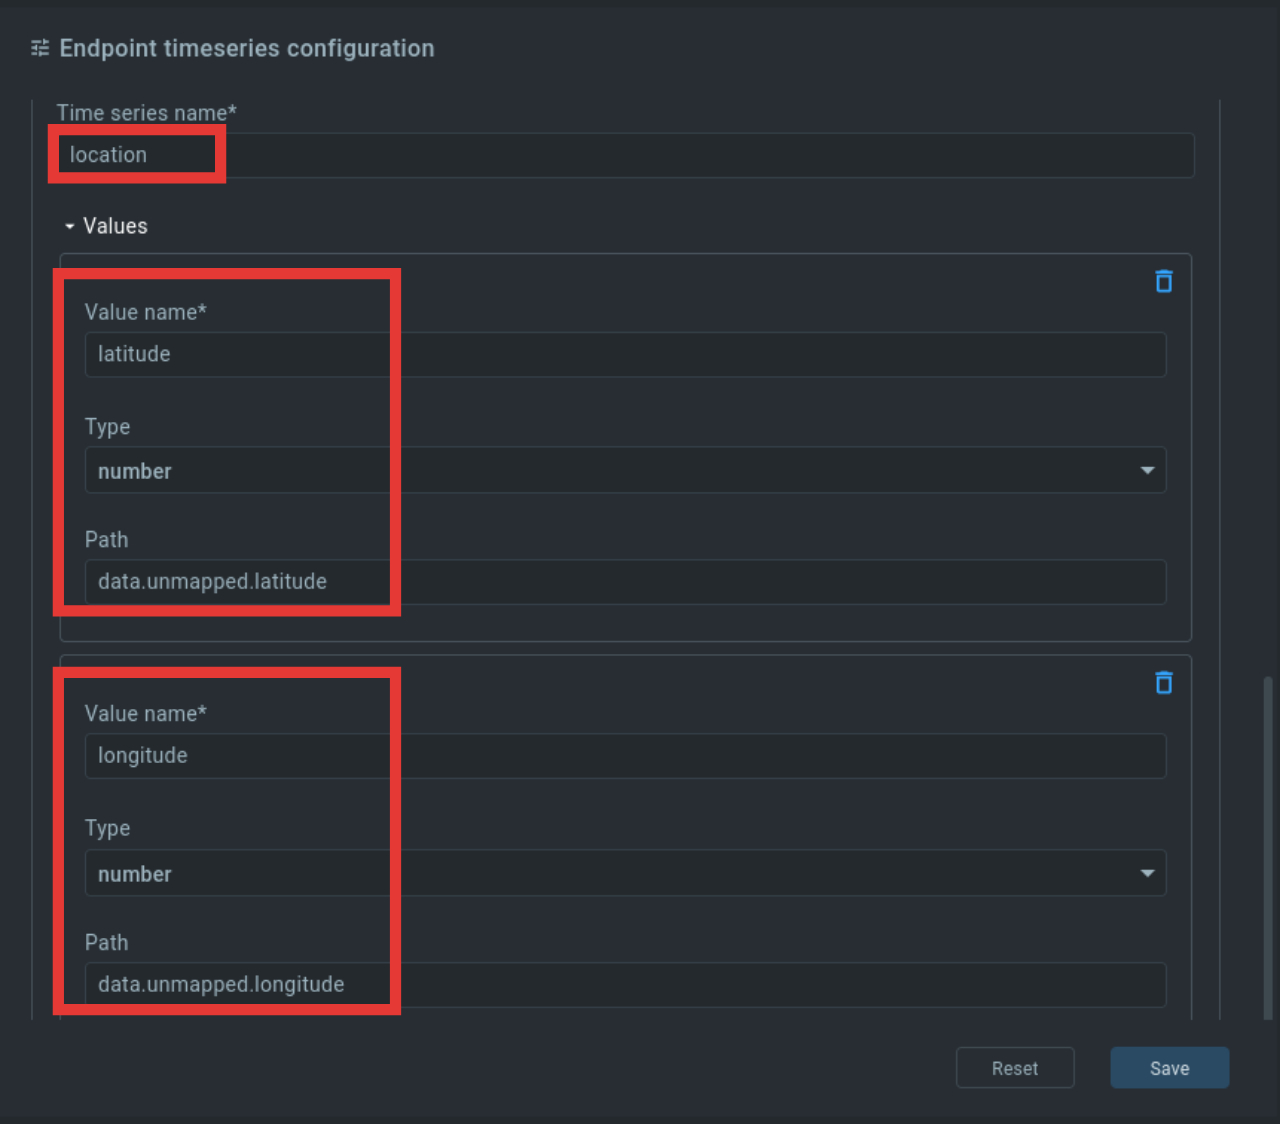Focus the Time series name field
This screenshot has width=1280, height=1124.
pyautogui.click(x=625, y=155)
